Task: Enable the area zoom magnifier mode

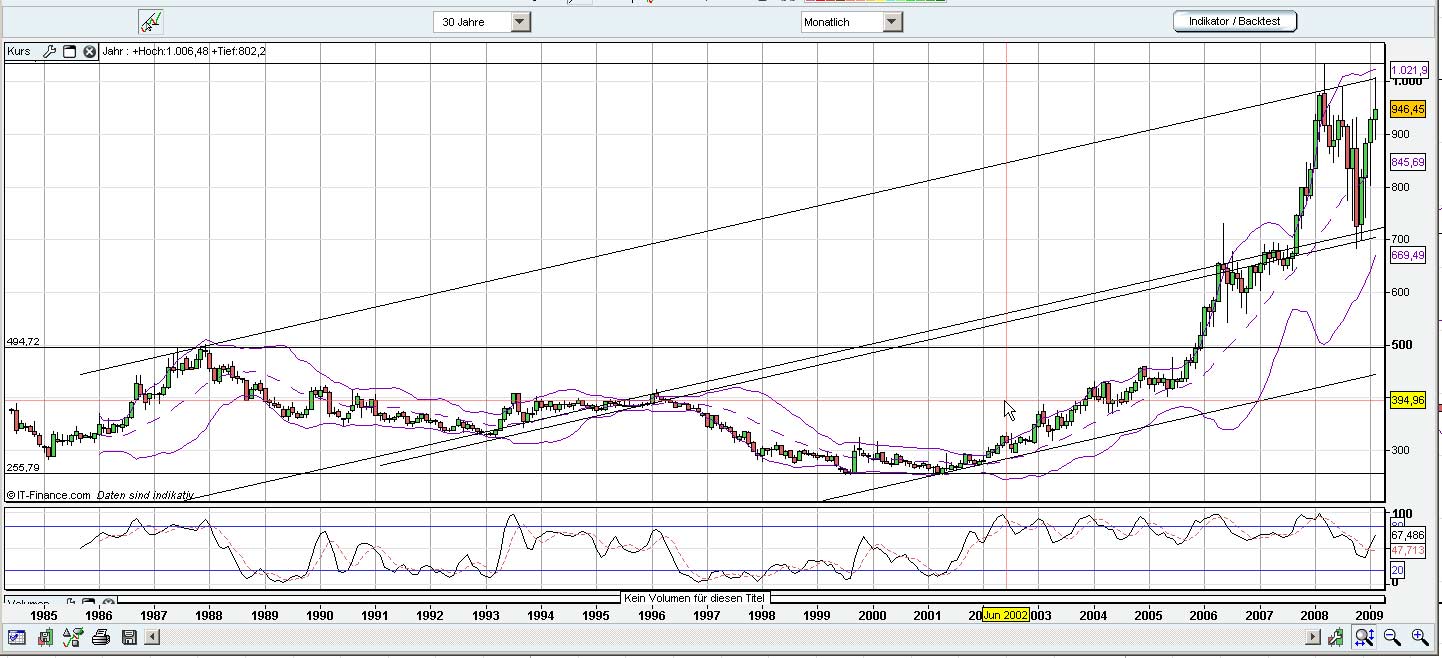Action: 1363,637
